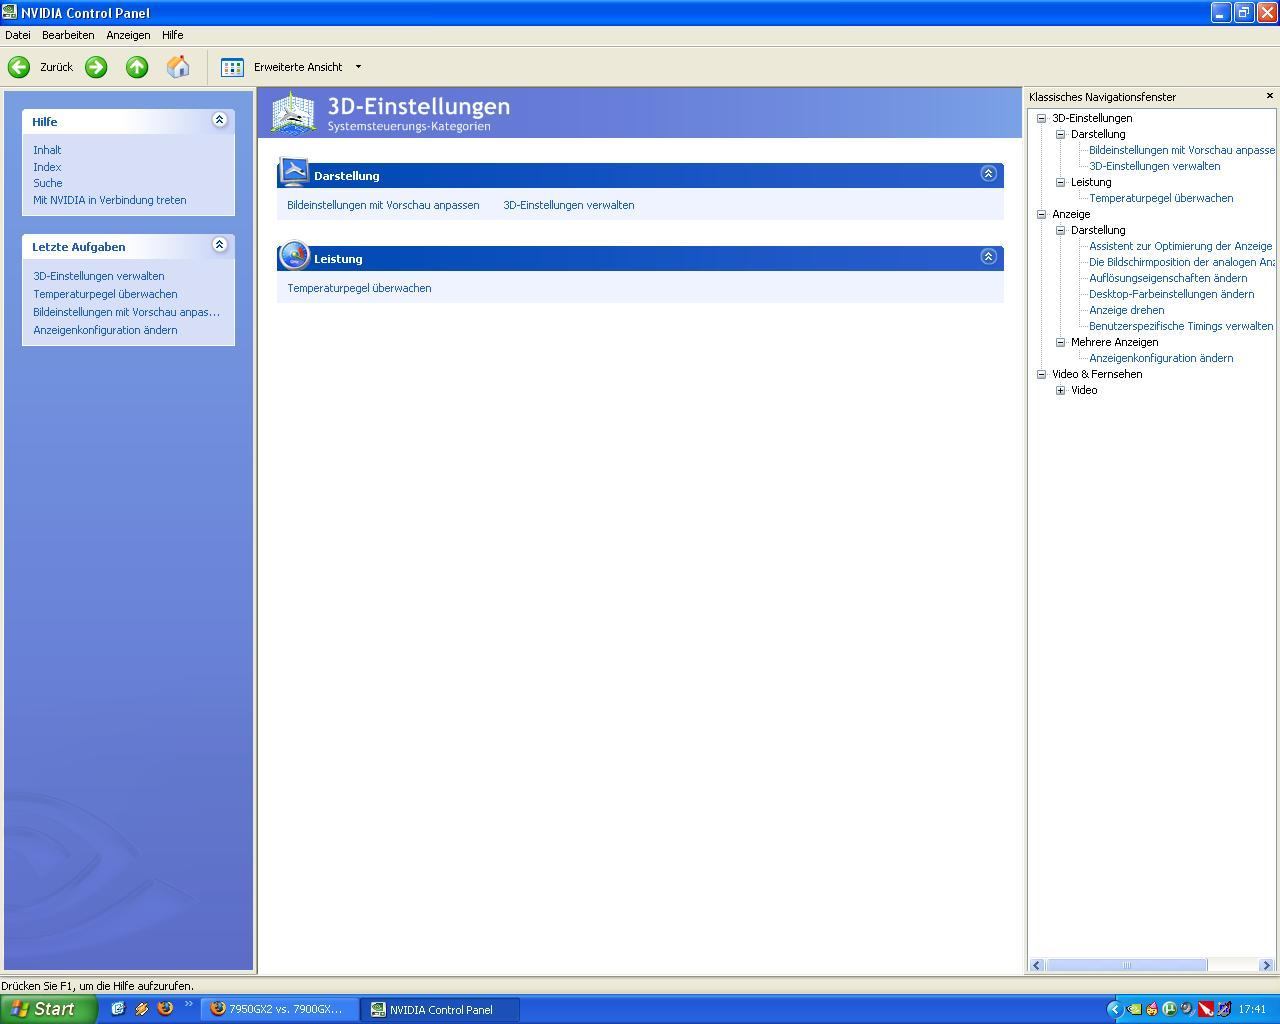1280x1024 pixels.
Task: Collapse the Mehrere Anzeigen tree node
Action: tap(1060, 342)
